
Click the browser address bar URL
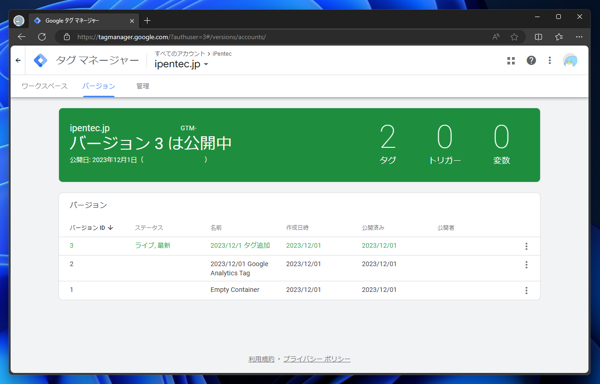coord(171,37)
